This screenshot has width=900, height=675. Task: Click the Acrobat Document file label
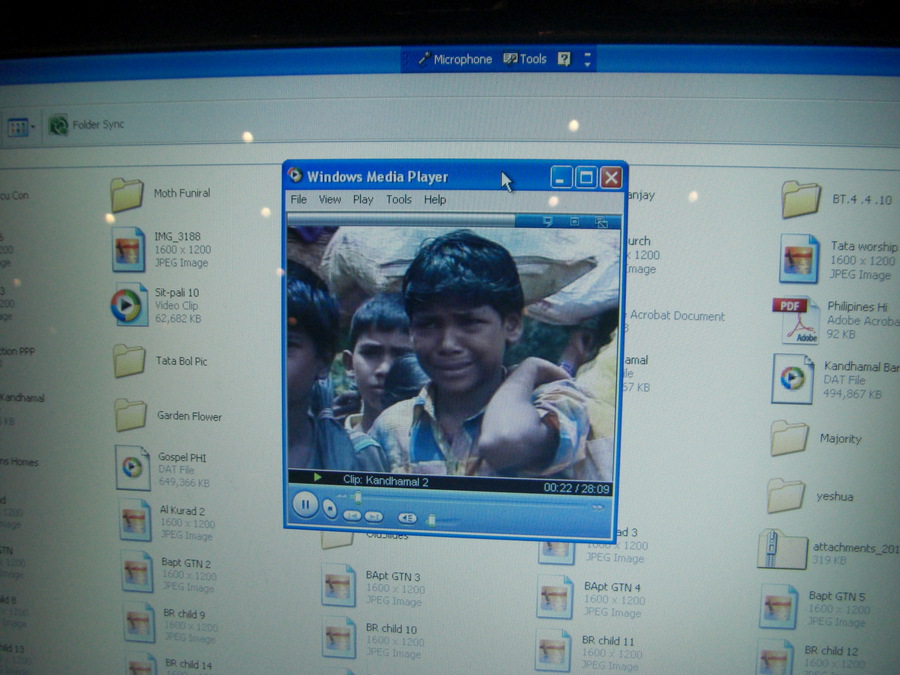pyautogui.click(x=677, y=316)
